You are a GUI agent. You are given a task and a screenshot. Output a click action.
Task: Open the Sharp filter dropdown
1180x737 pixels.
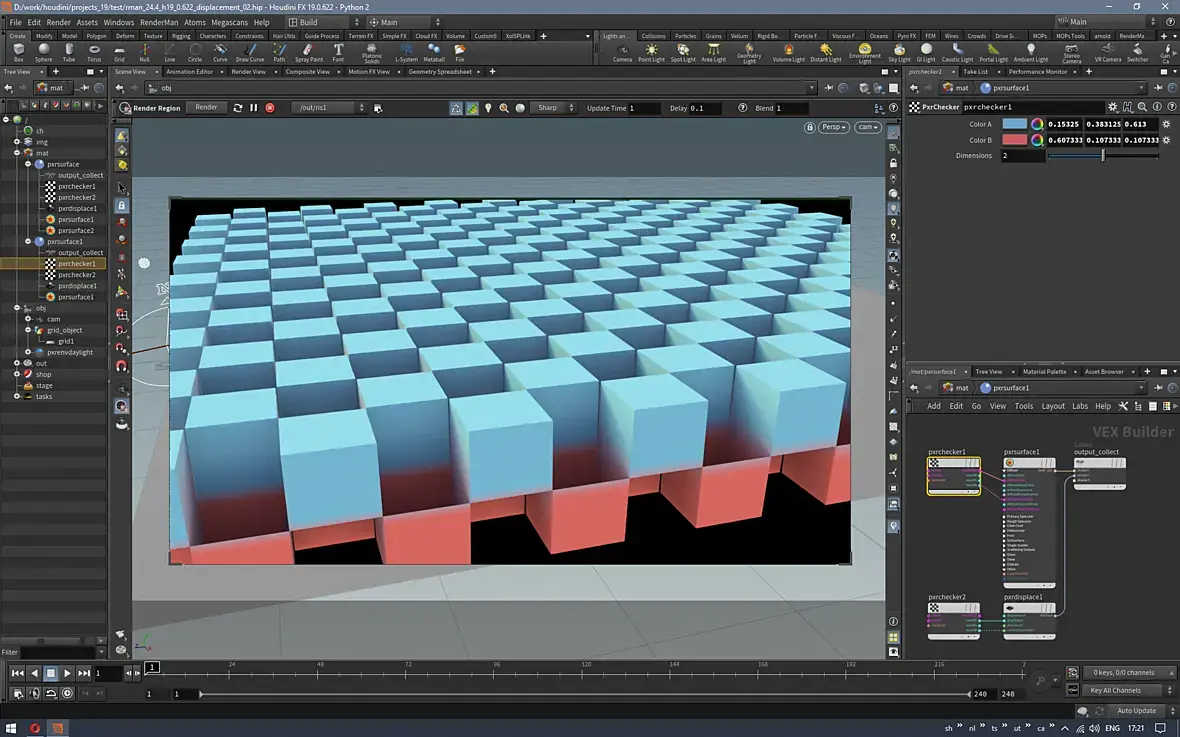(x=553, y=108)
